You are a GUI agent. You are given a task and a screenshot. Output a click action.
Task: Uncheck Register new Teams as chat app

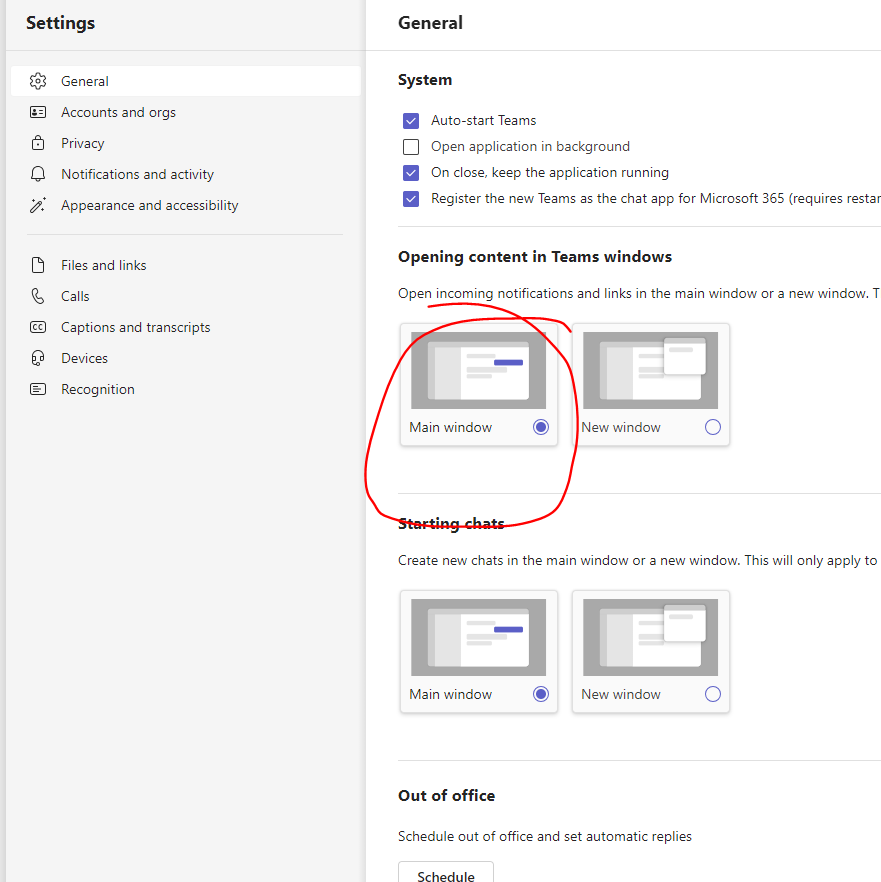pyautogui.click(x=411, y=198)
